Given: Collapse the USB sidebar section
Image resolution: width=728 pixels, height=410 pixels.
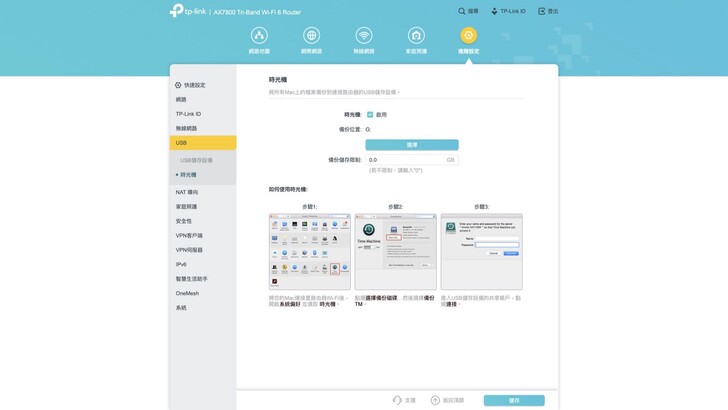Looking at the screenshot, I should click(x=202, y=143).
